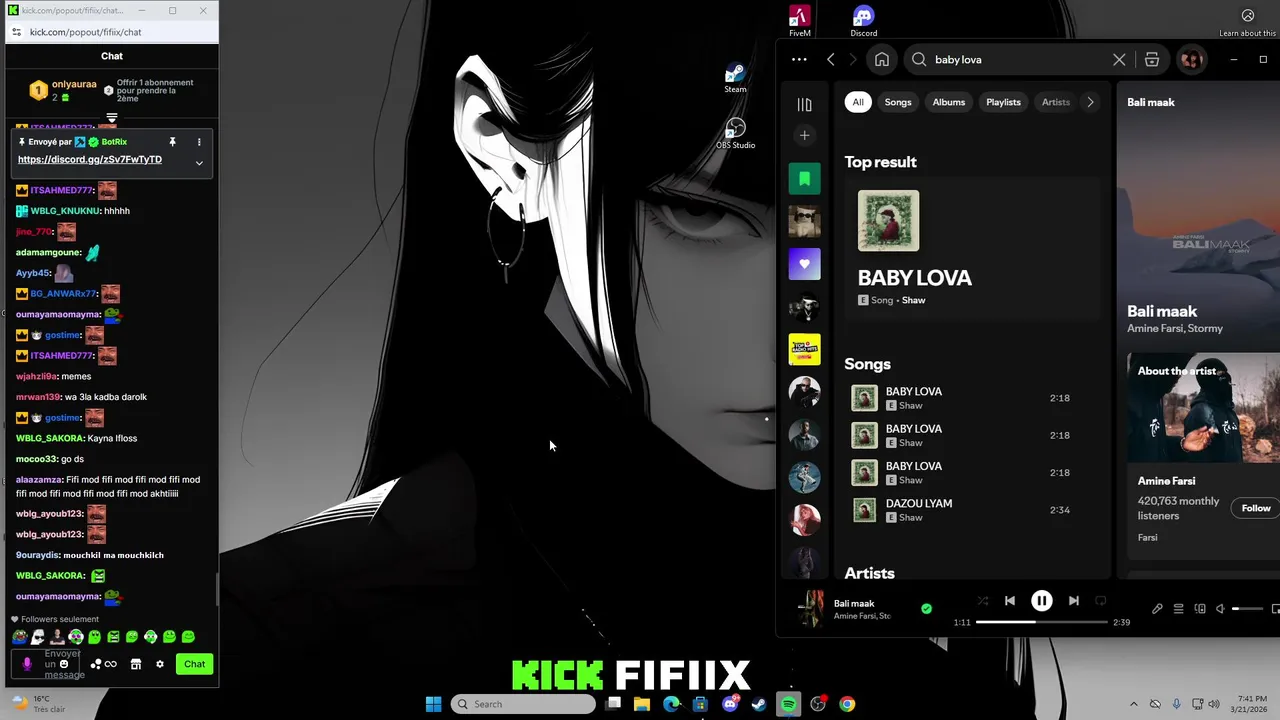Screen dimensions: 1280x720
Task: Open Windows Start menu
Action: pos(433,704)
